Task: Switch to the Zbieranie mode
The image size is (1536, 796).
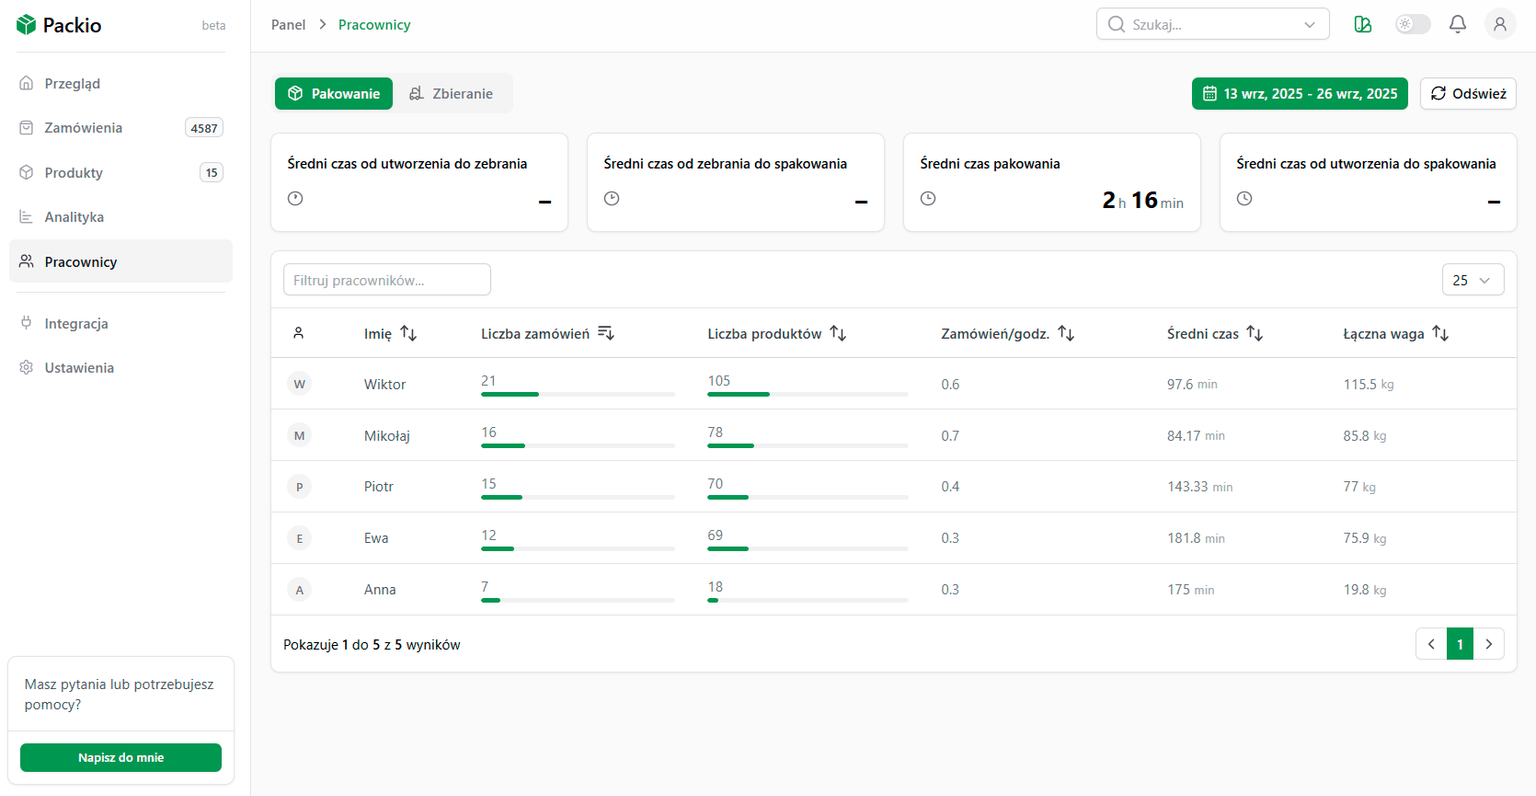Action: tap(451, 93)
